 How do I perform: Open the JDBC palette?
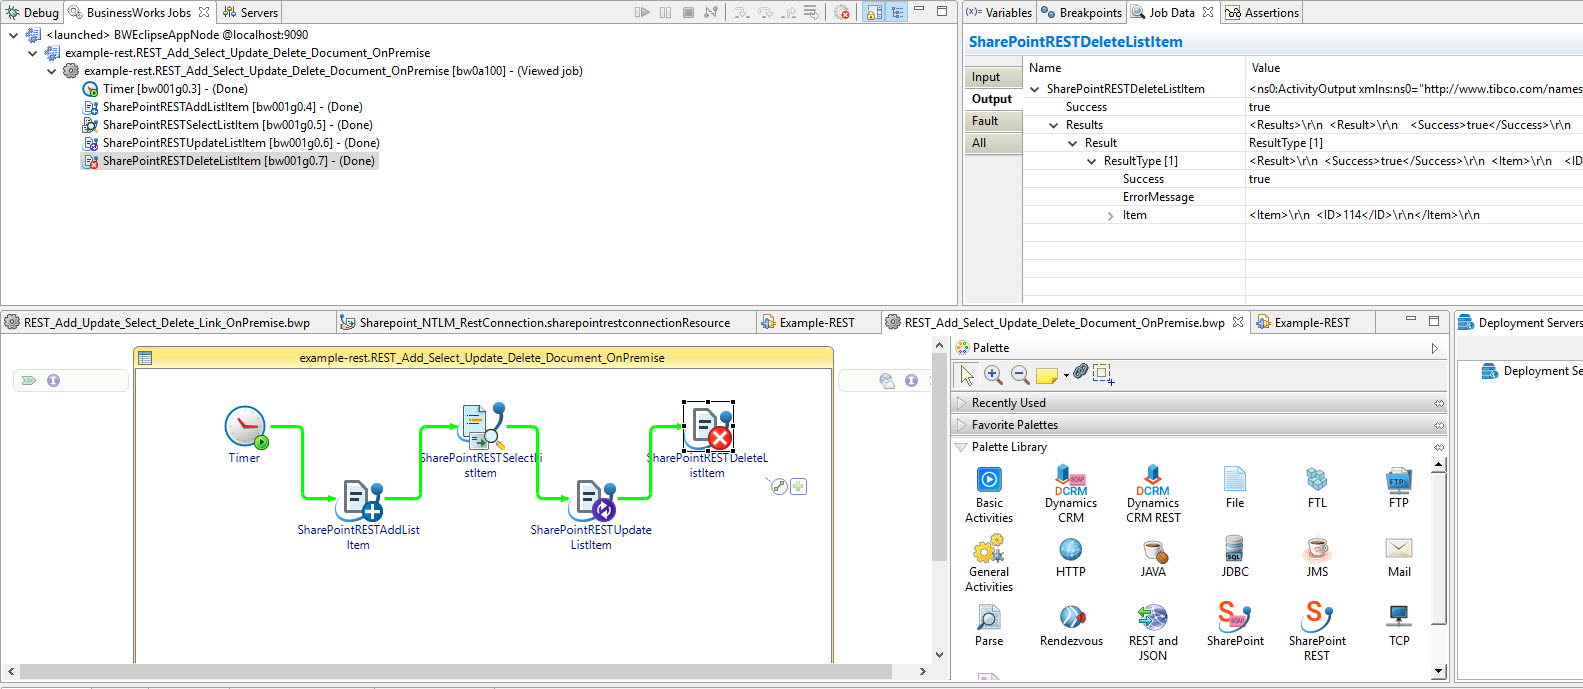point(1235,557)
